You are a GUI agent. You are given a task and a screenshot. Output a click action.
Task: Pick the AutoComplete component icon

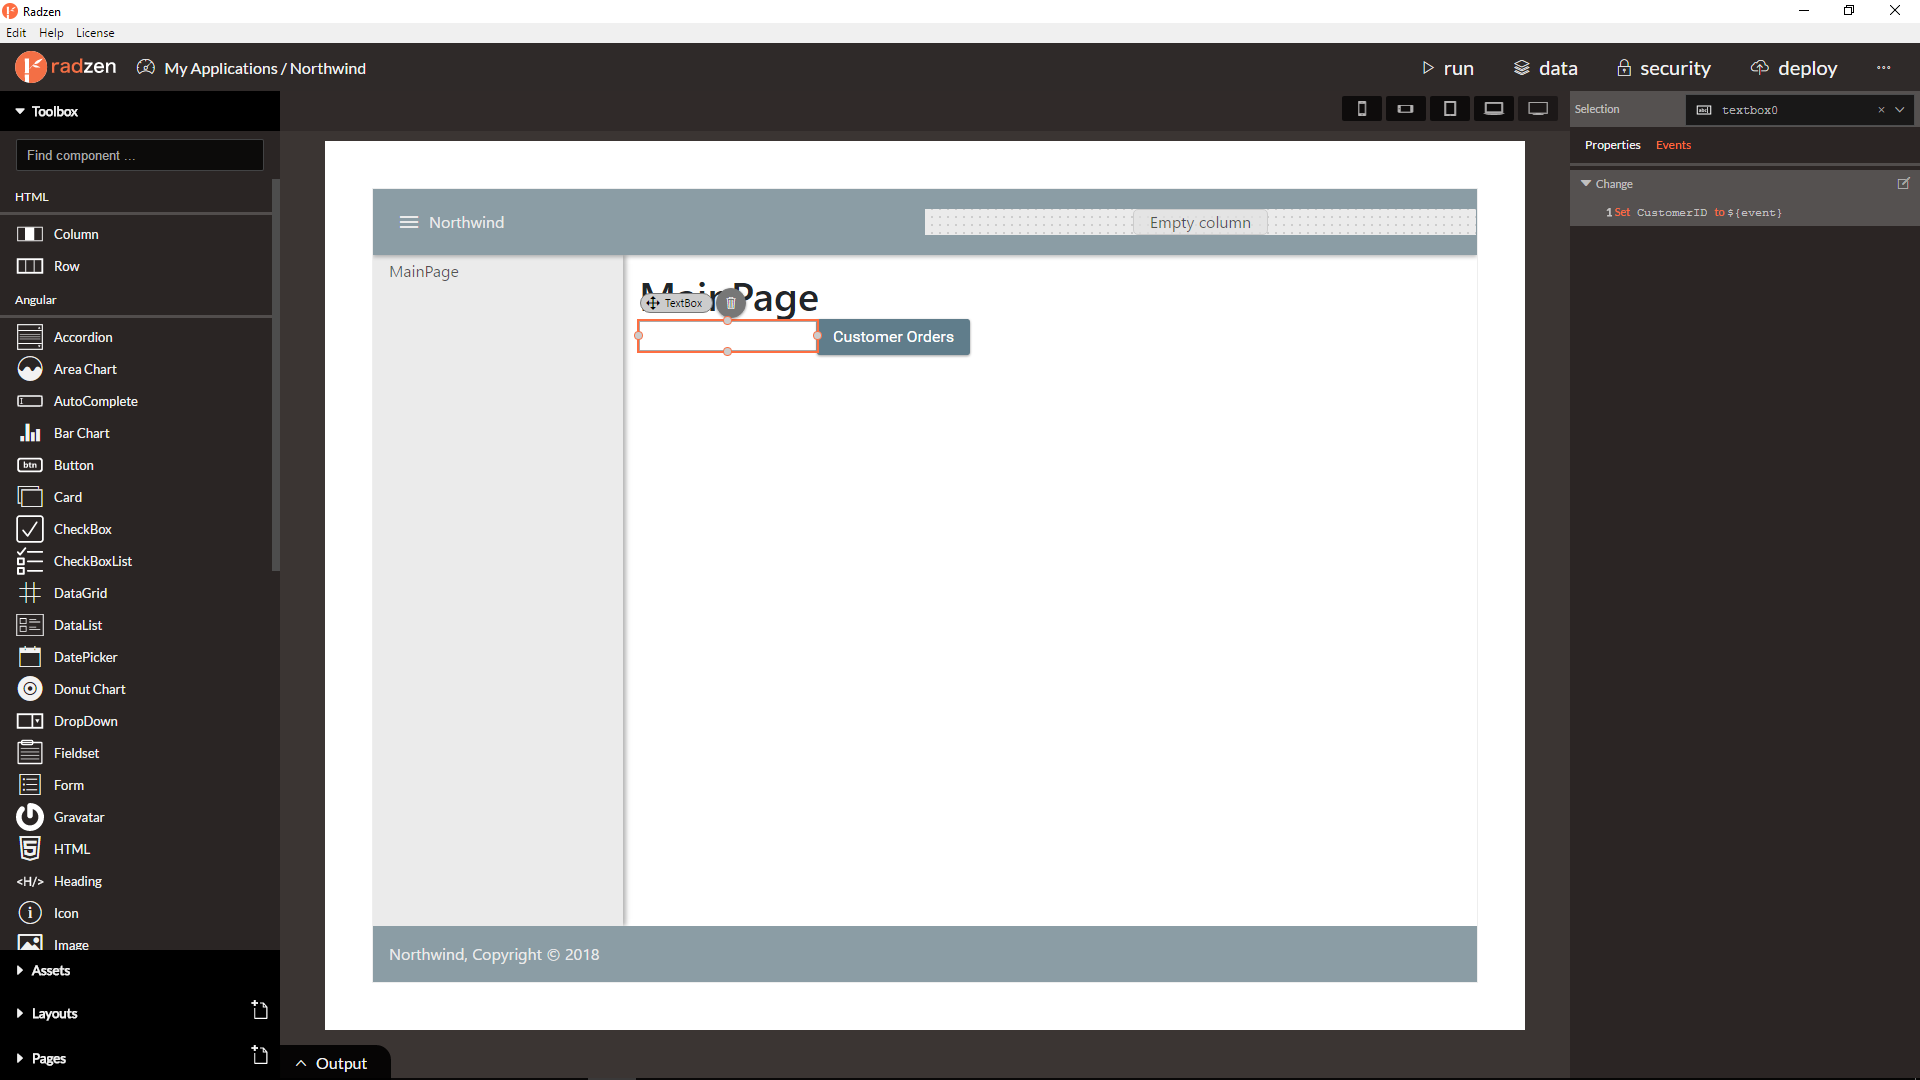(30, 401)
